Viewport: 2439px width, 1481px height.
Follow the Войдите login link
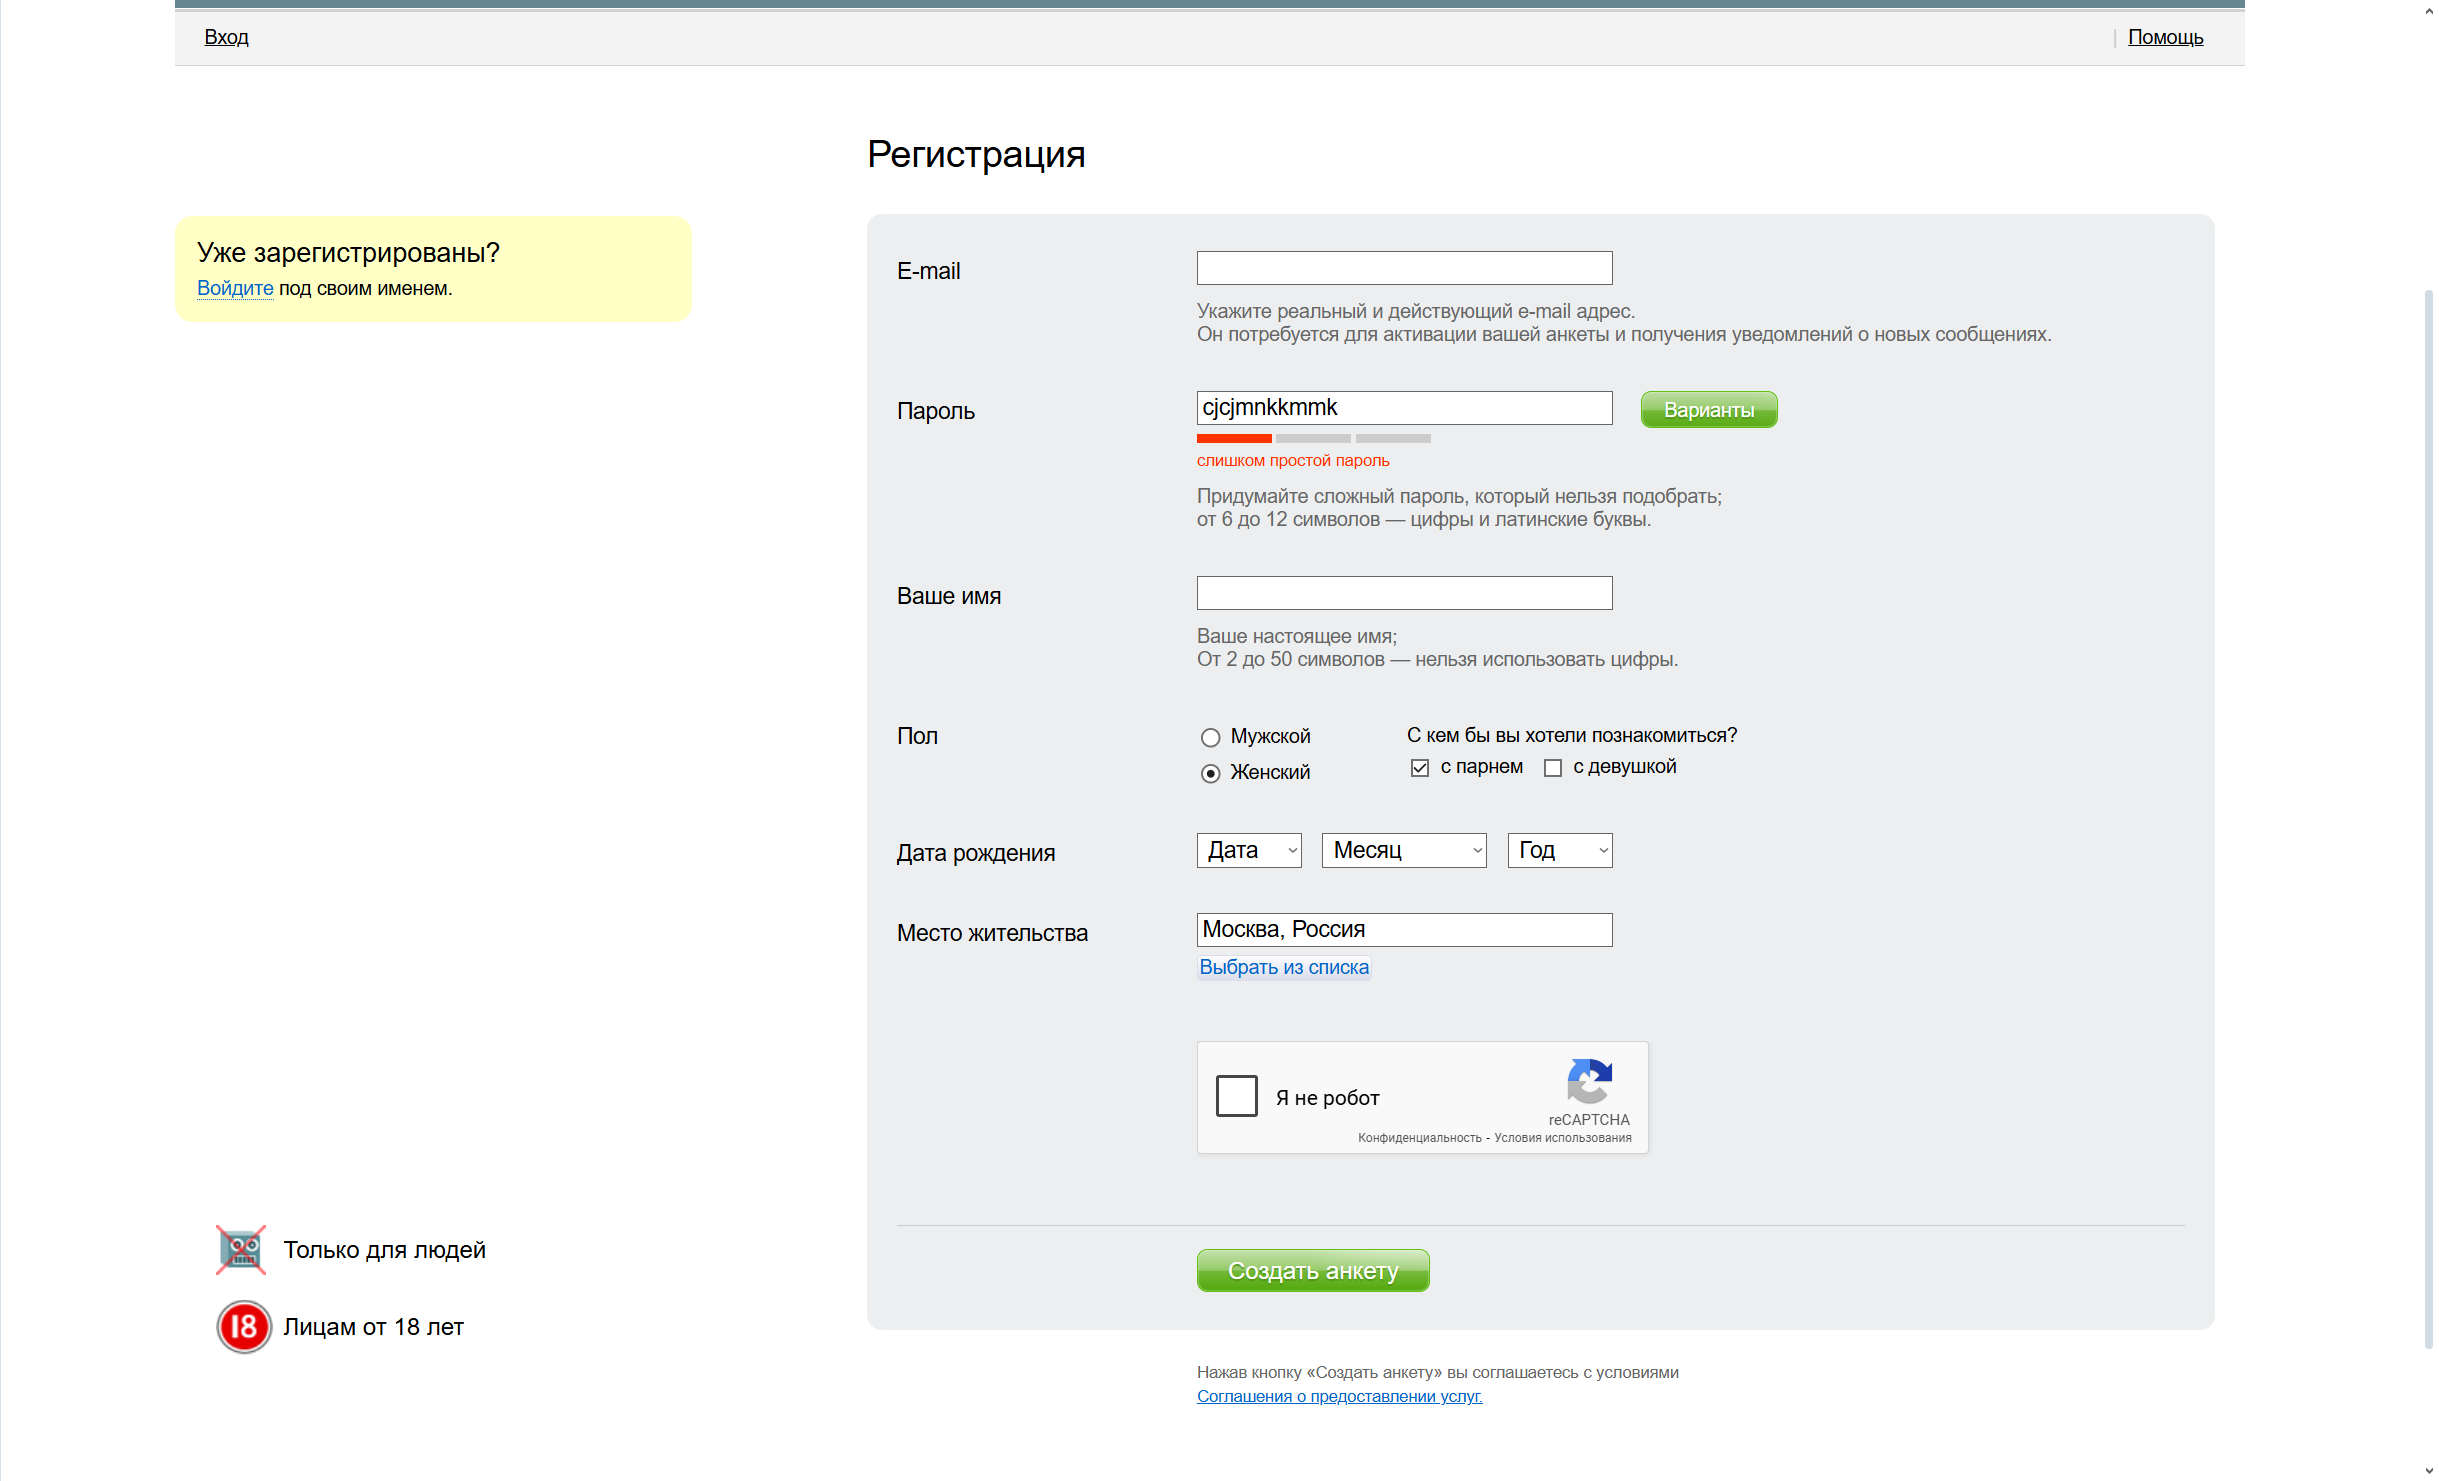point(235,288)
